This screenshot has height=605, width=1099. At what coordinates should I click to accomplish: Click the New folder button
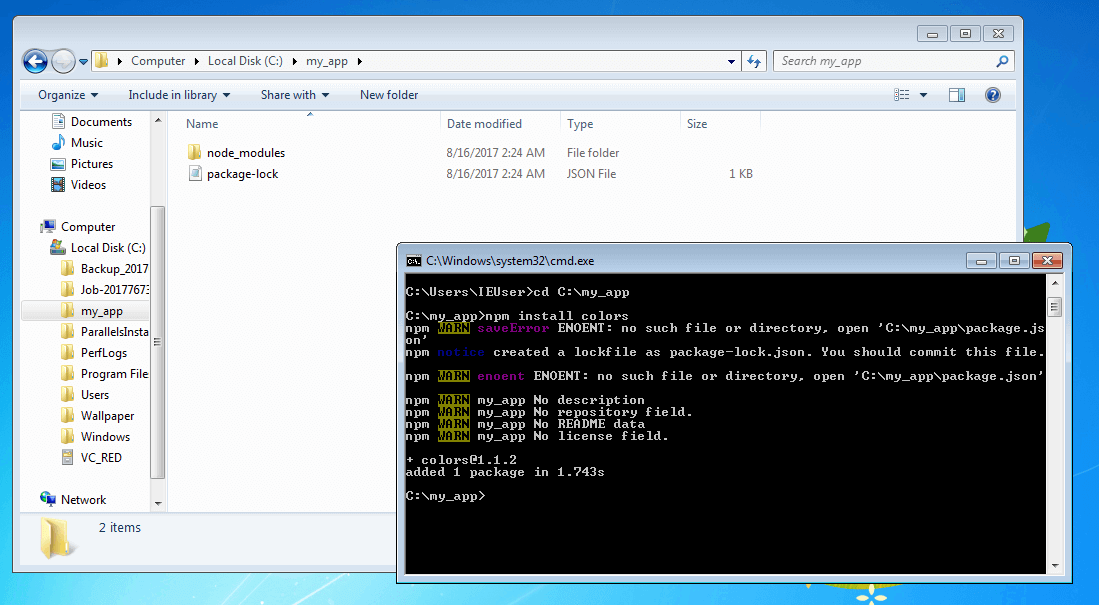[389, 95]
